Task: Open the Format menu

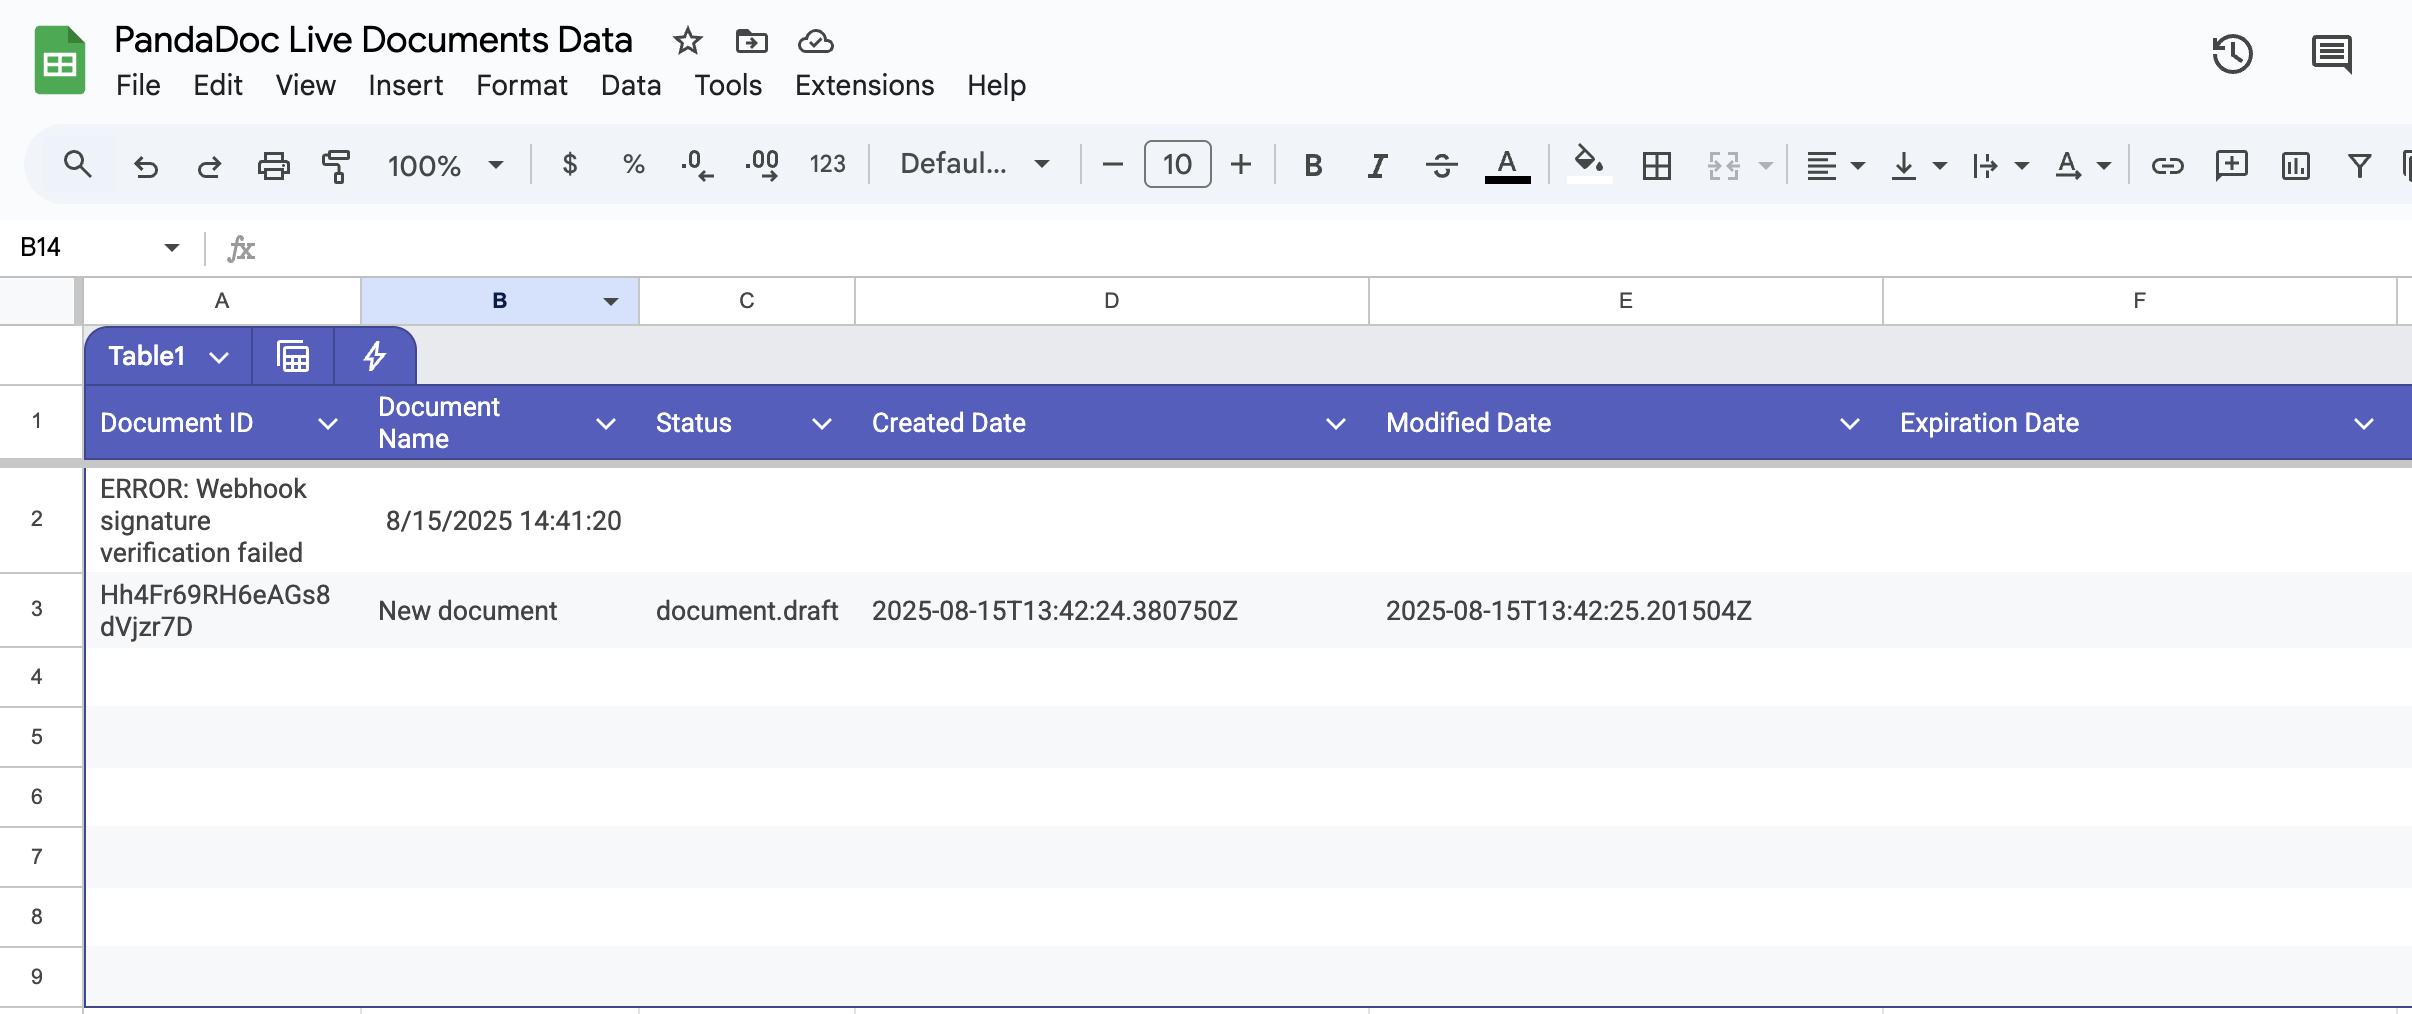Action: [x=521, y=85]
